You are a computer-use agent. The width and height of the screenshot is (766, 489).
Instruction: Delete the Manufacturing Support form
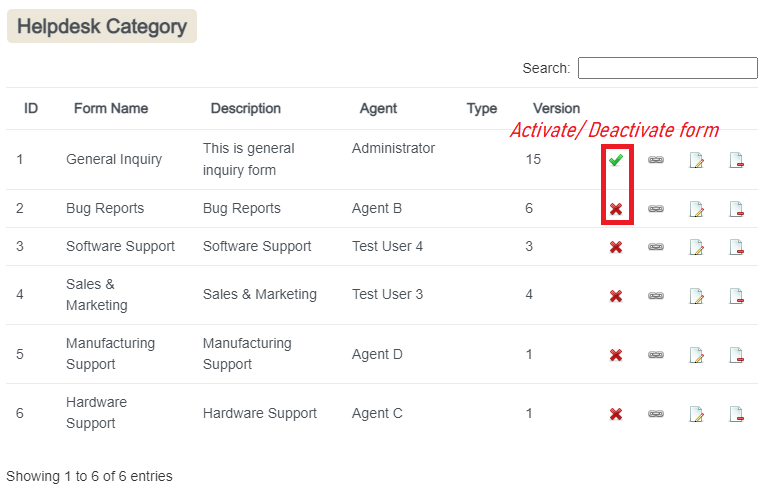(737, 355)
